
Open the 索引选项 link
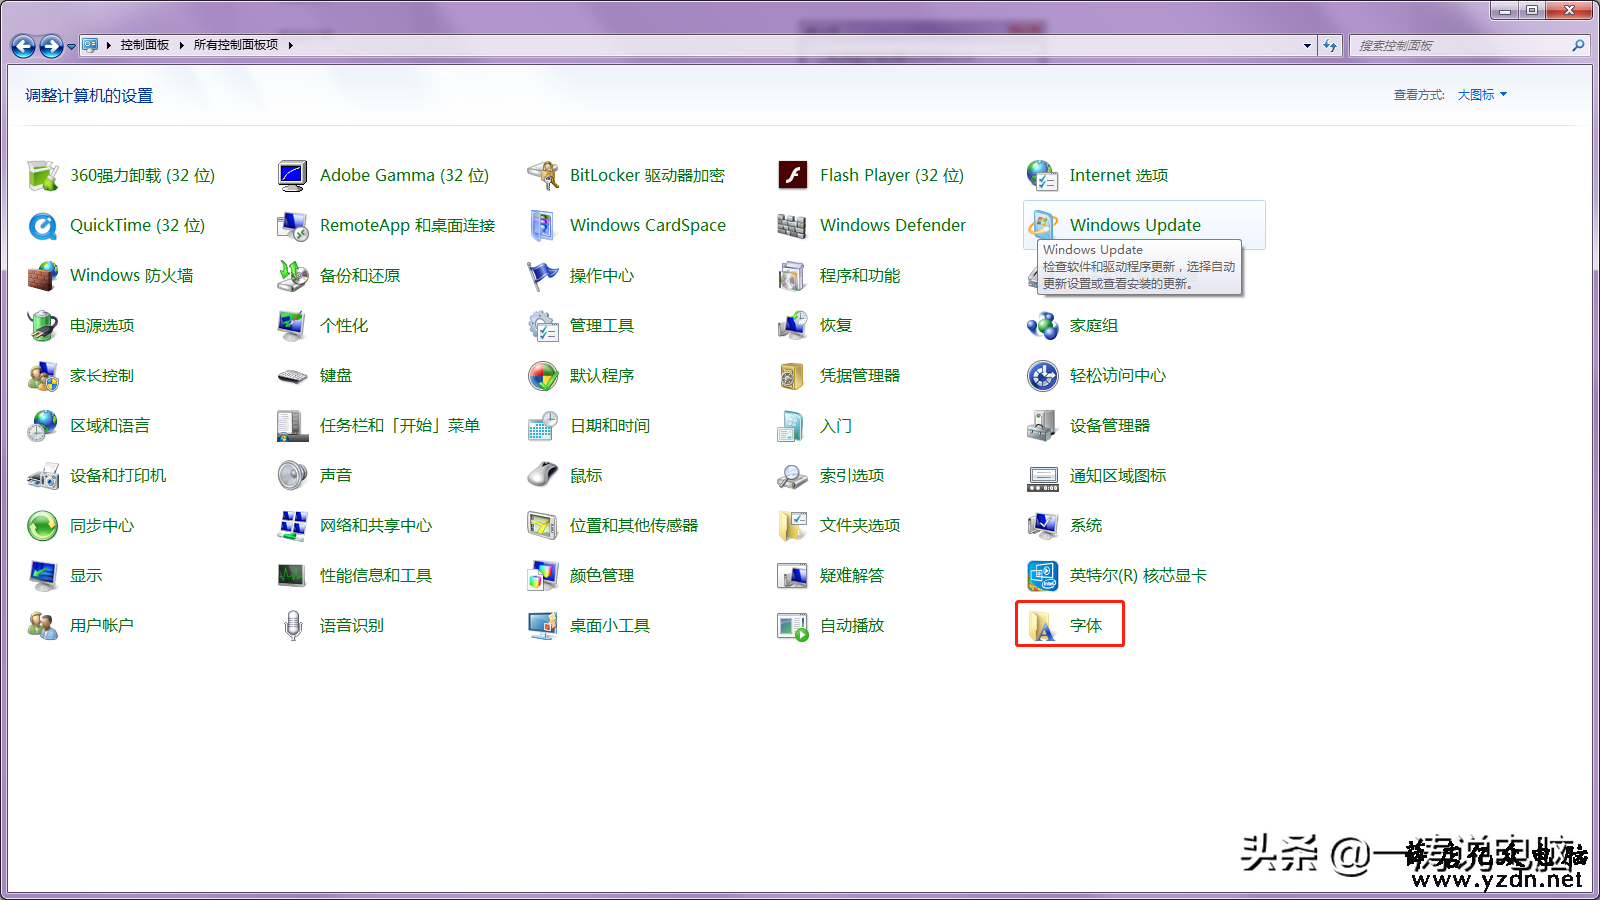click(x=852, y=475)
